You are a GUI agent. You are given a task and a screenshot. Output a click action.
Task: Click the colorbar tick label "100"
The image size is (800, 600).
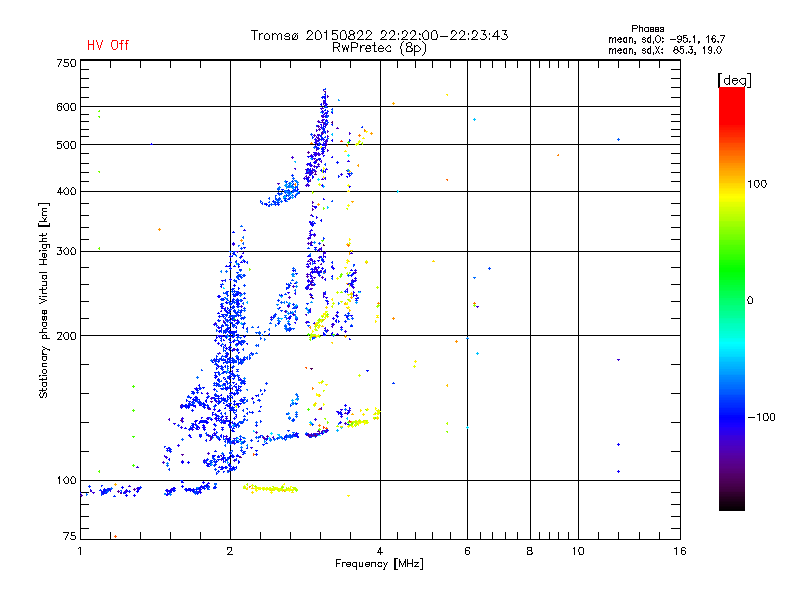(757, 184)
